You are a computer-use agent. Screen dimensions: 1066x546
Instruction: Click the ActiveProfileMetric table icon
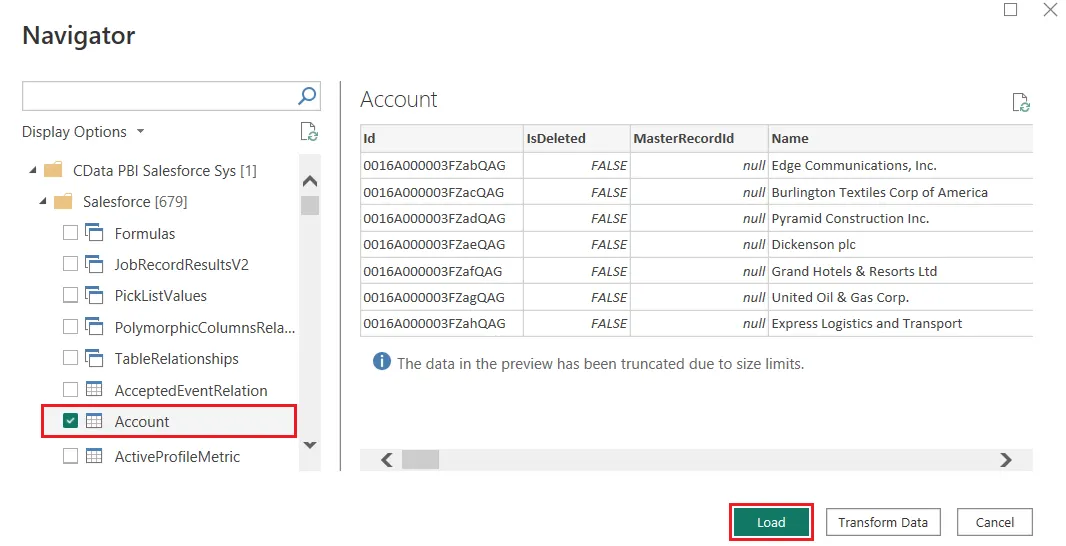click(95, 456)
